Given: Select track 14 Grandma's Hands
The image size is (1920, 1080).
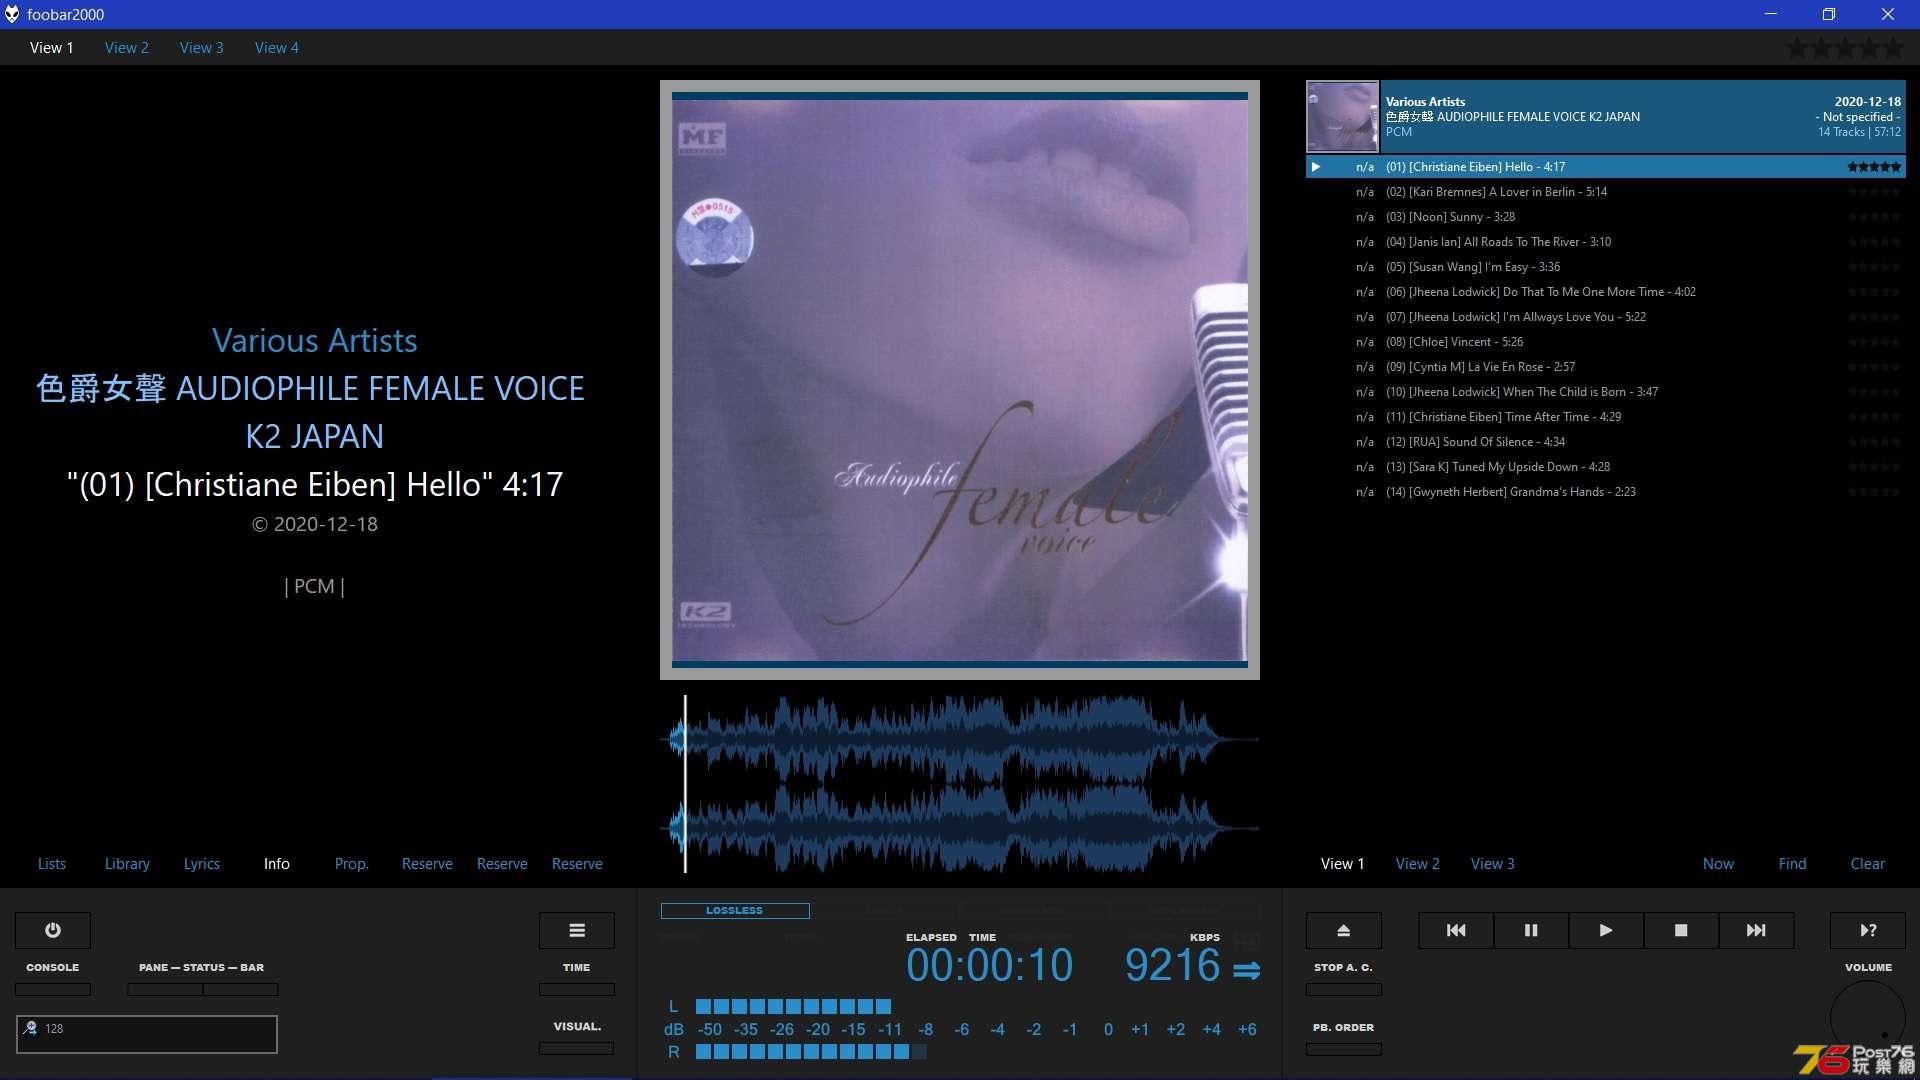Looking at the screenshot, I should click(1606, 492).
